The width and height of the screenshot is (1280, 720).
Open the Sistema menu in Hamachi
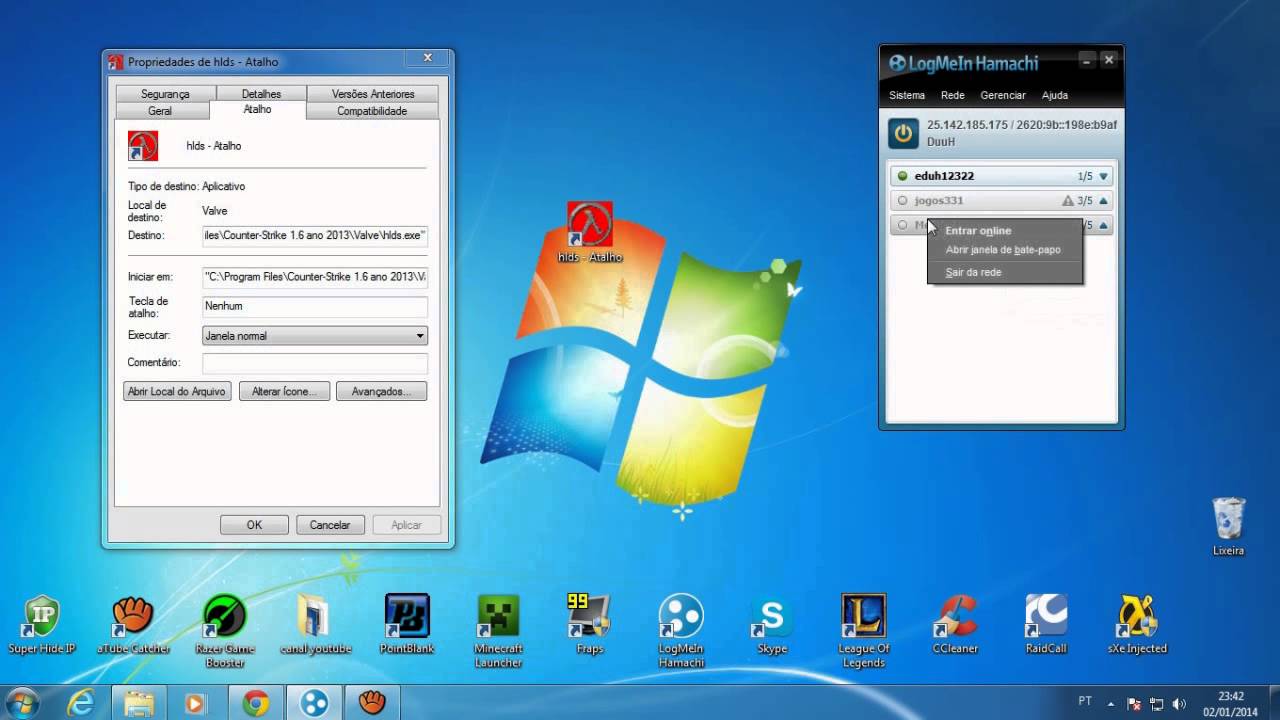(x=907, y=95)
